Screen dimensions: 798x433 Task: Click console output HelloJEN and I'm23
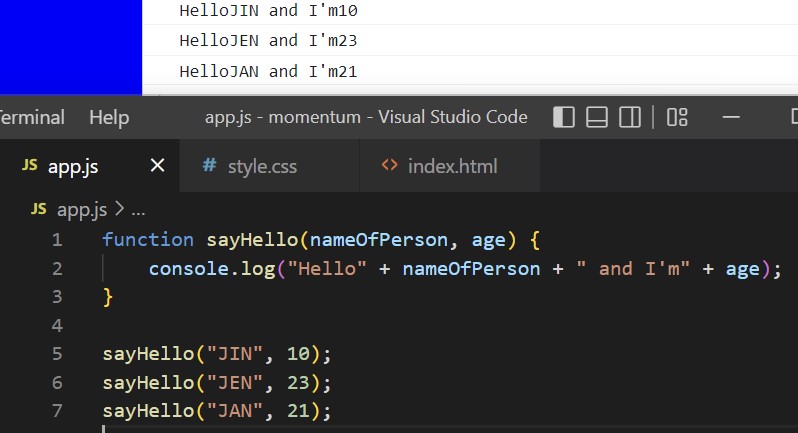click(x=268, y=41)
